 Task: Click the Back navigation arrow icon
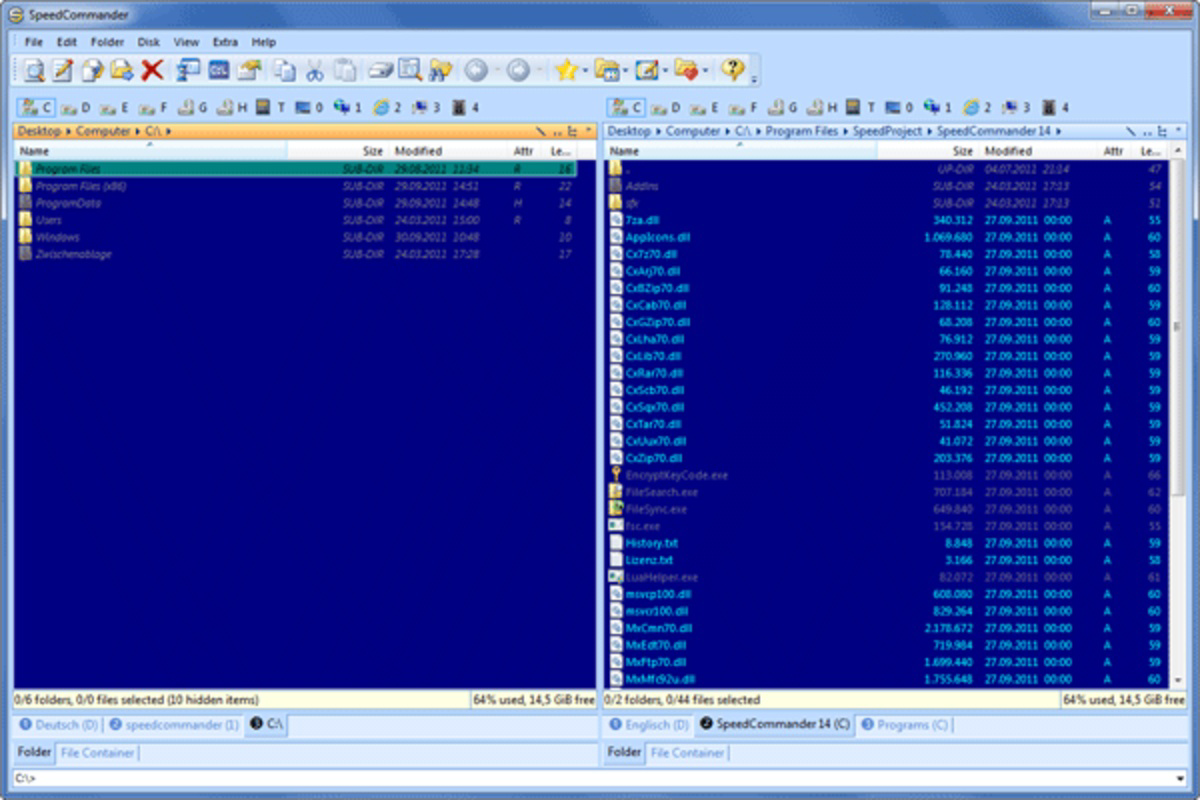coord(476,70)
